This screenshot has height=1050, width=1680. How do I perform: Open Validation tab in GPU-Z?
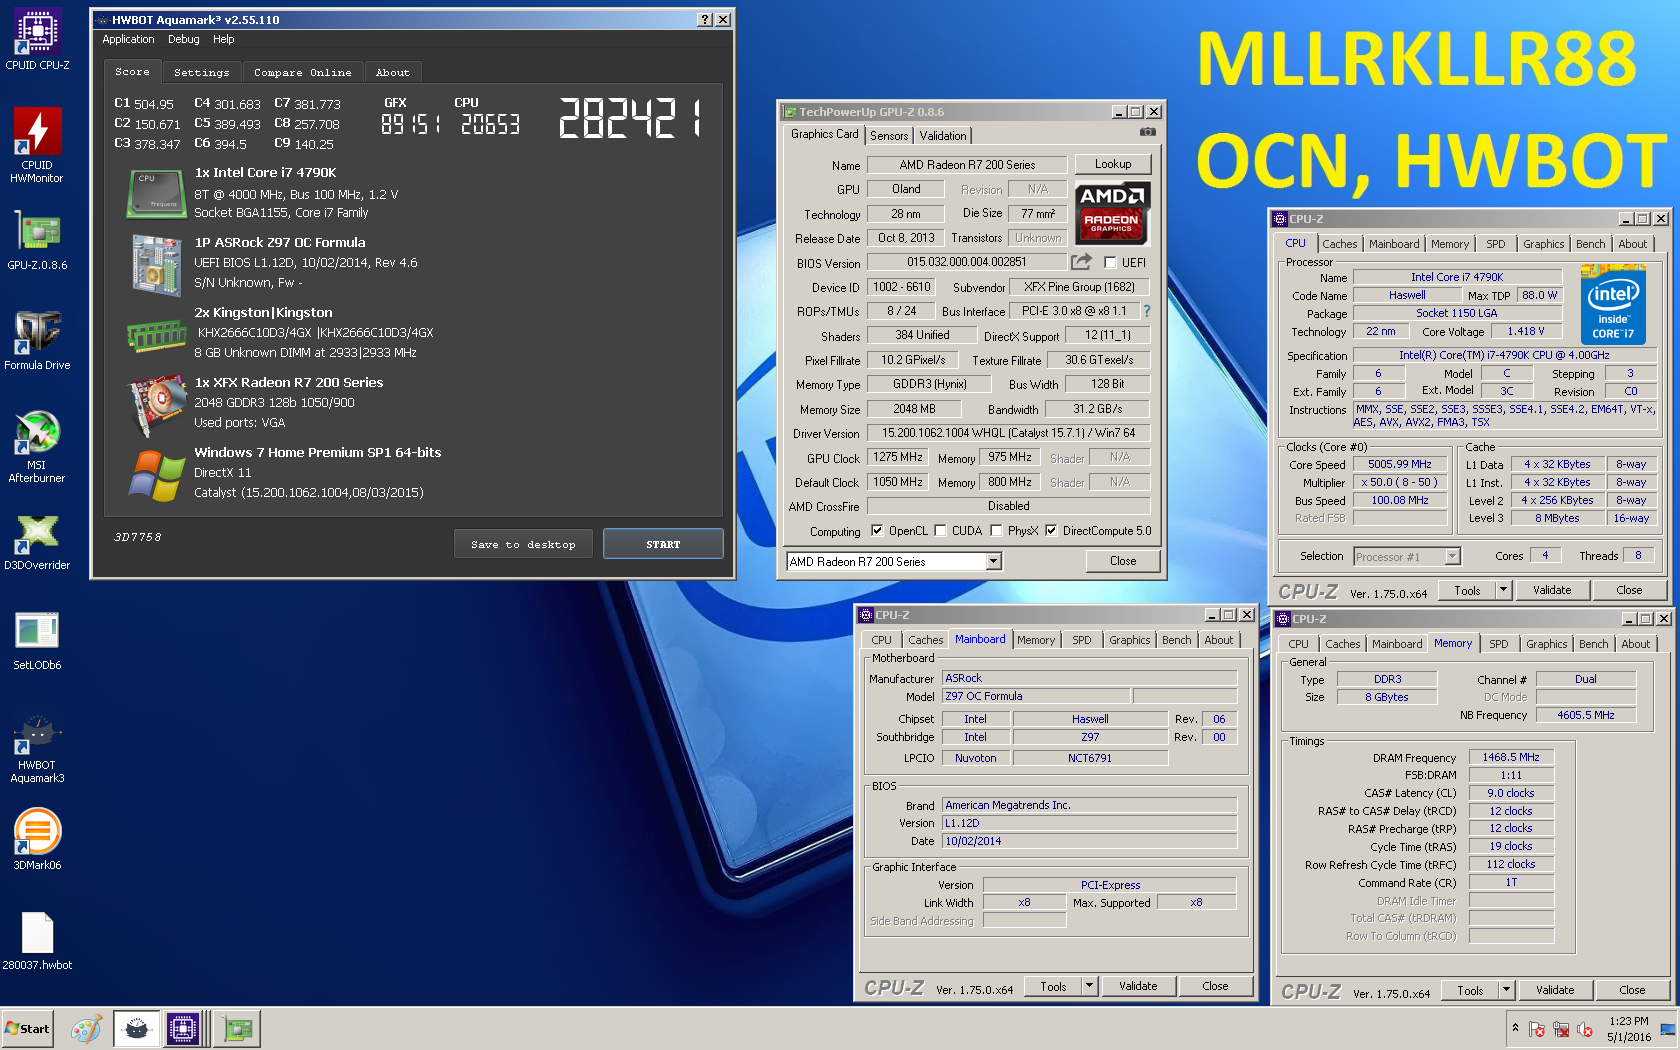tap(942, 136)
